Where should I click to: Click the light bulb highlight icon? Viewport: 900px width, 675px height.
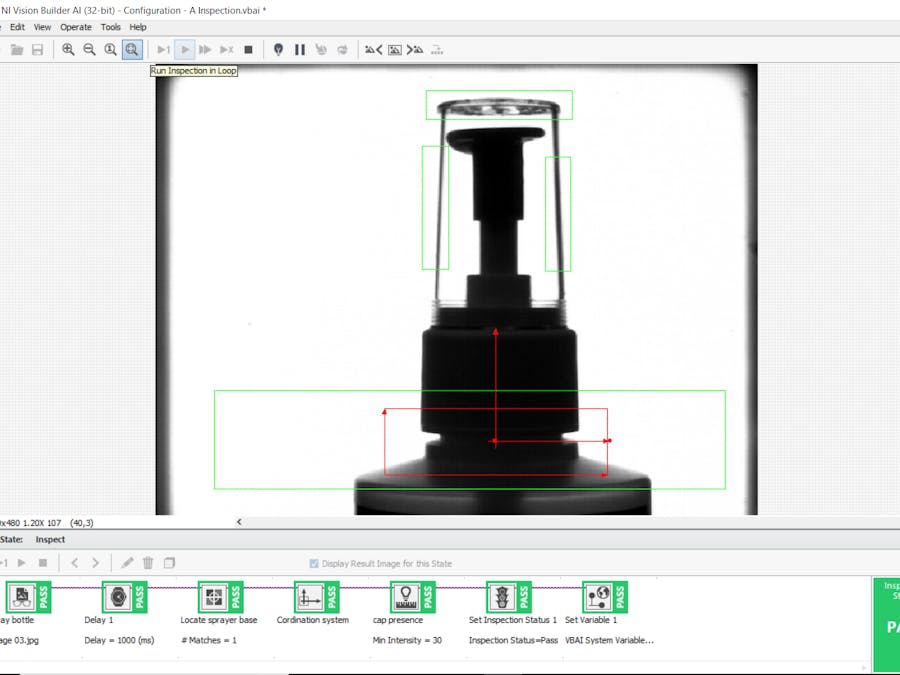point(278,50)
